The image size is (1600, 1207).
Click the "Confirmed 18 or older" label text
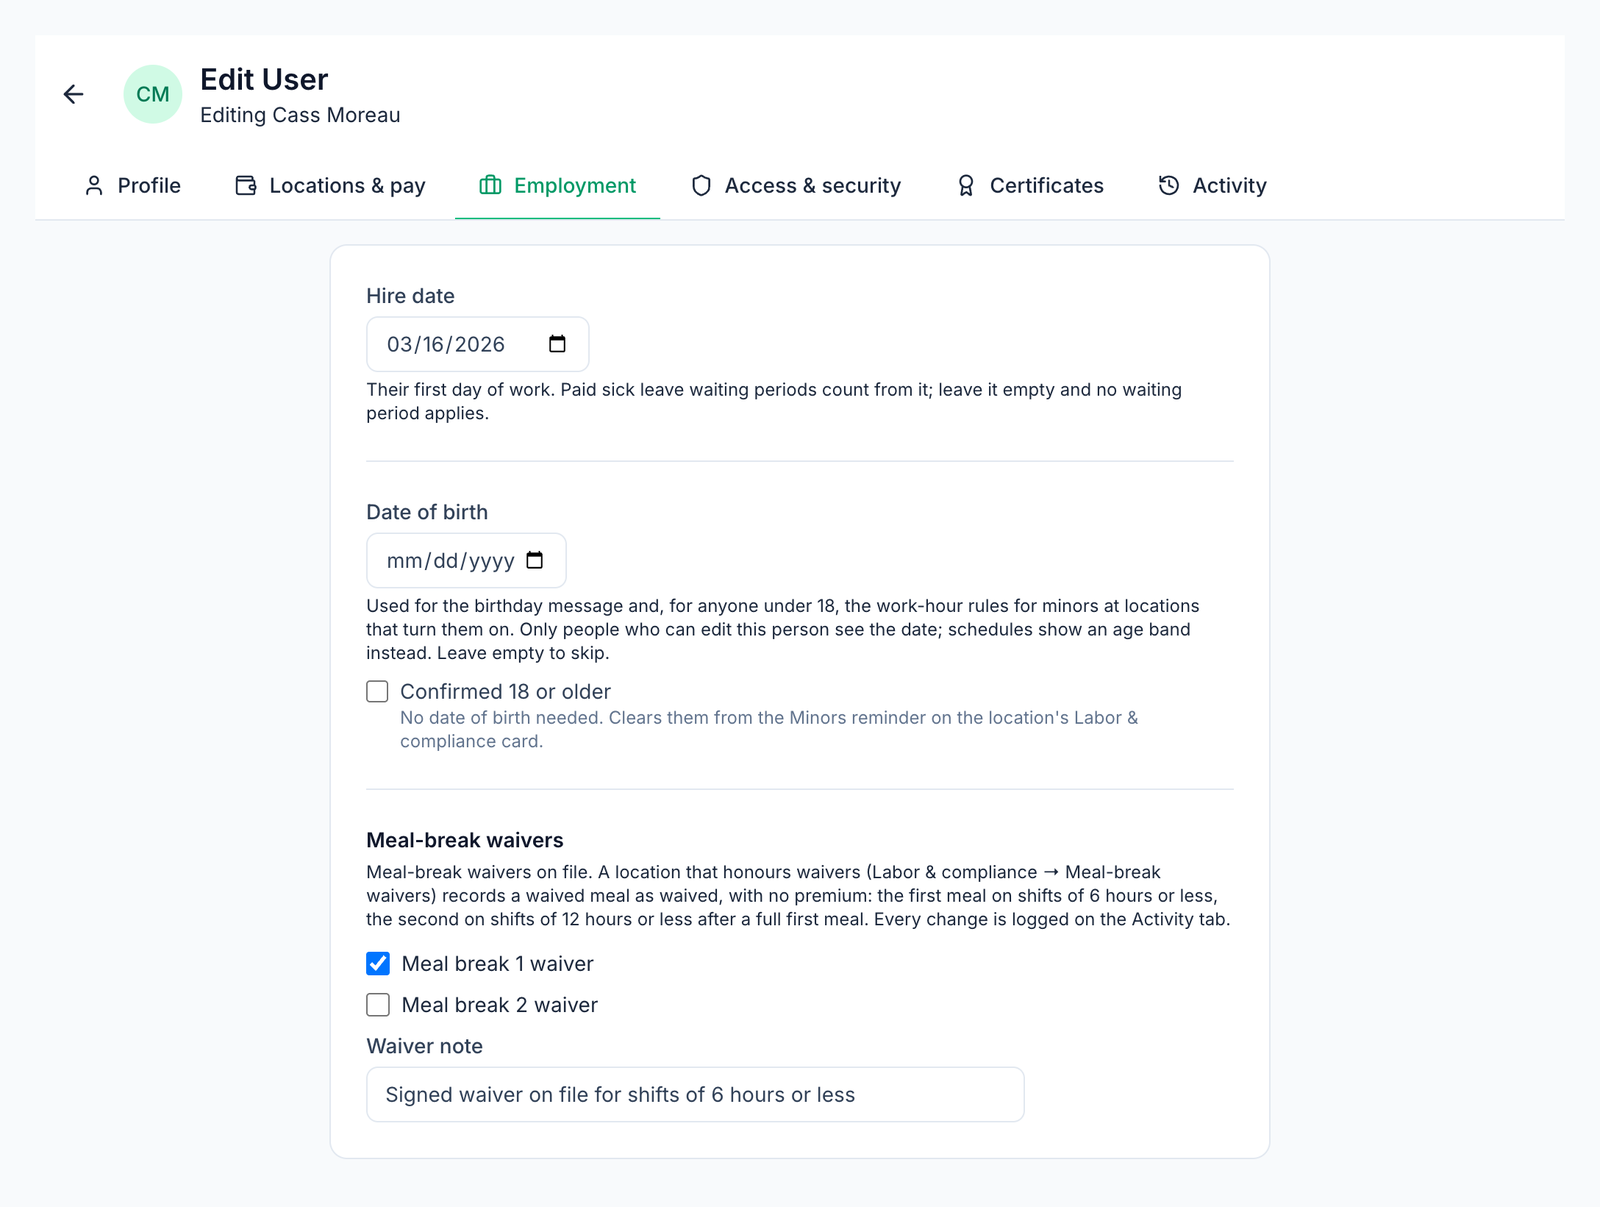tap(505, 691)
